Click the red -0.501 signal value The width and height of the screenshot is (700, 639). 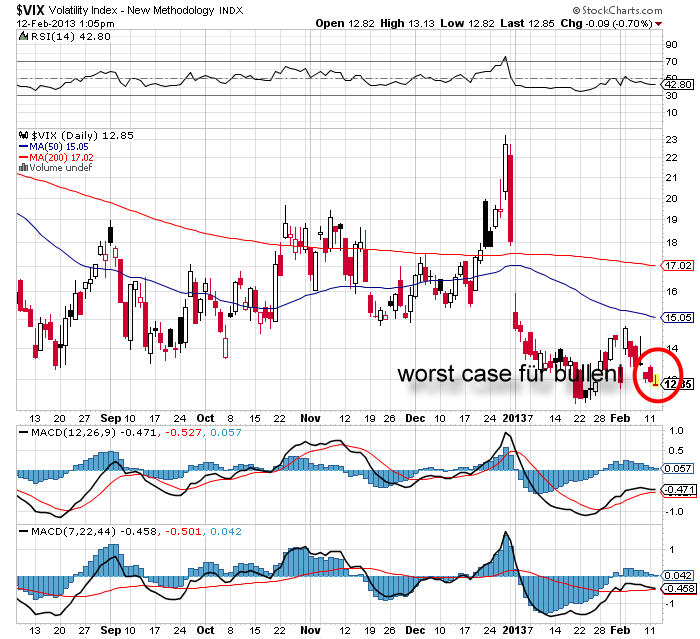183,531
